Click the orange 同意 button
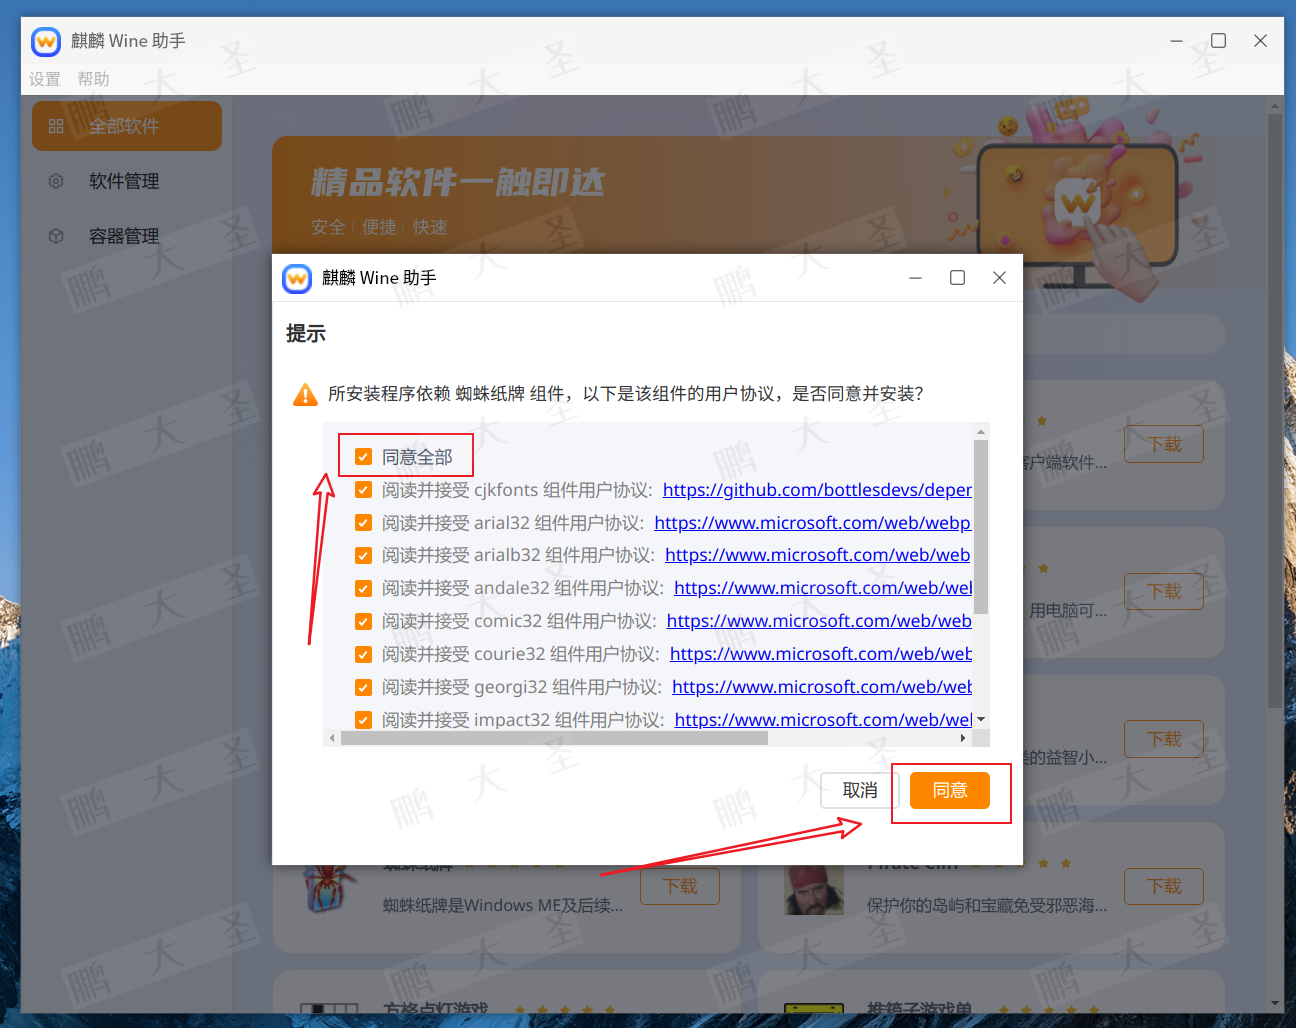 [x=950, y=790]
